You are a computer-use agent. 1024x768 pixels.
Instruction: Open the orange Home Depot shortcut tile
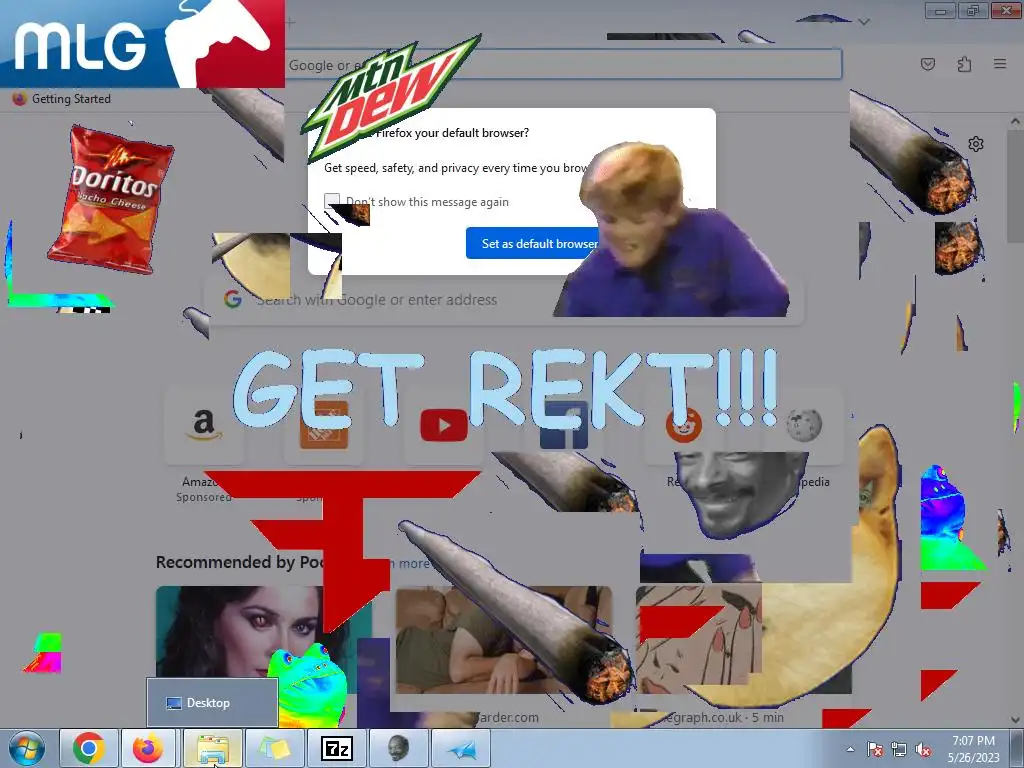(324, 425)
